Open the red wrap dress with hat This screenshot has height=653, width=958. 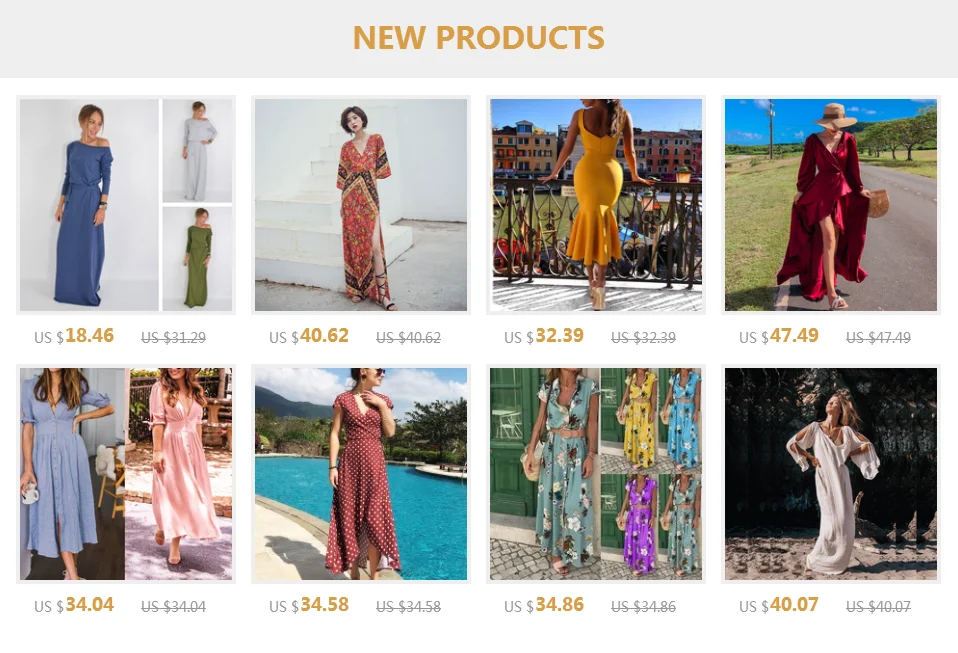tap(830, 205)
